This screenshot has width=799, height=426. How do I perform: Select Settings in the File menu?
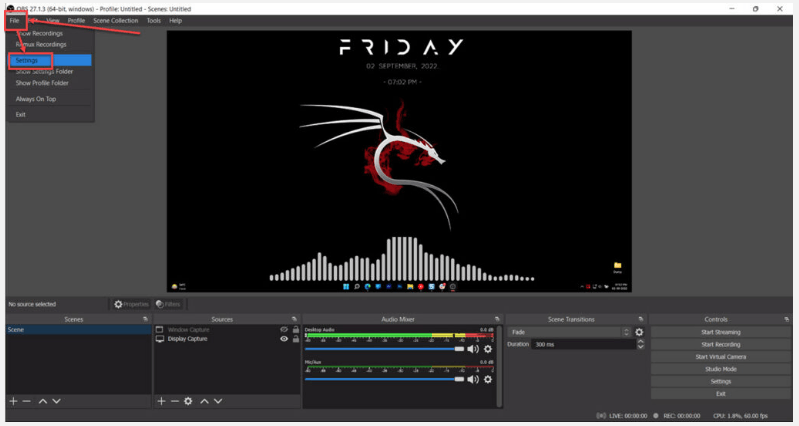(50, 60)
